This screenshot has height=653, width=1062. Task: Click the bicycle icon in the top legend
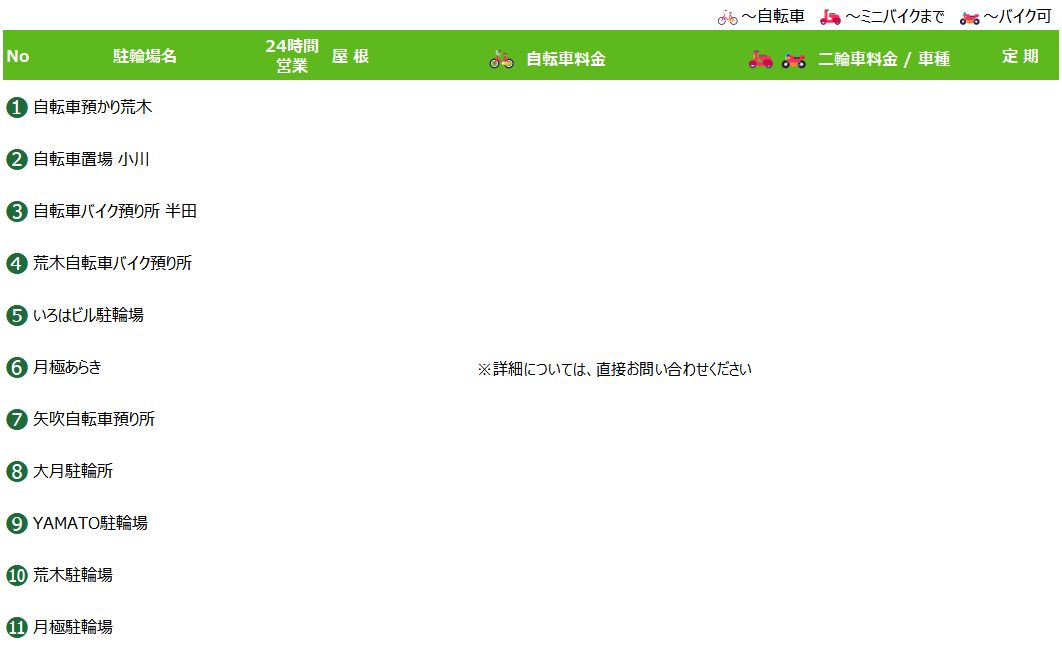(727, 17)
